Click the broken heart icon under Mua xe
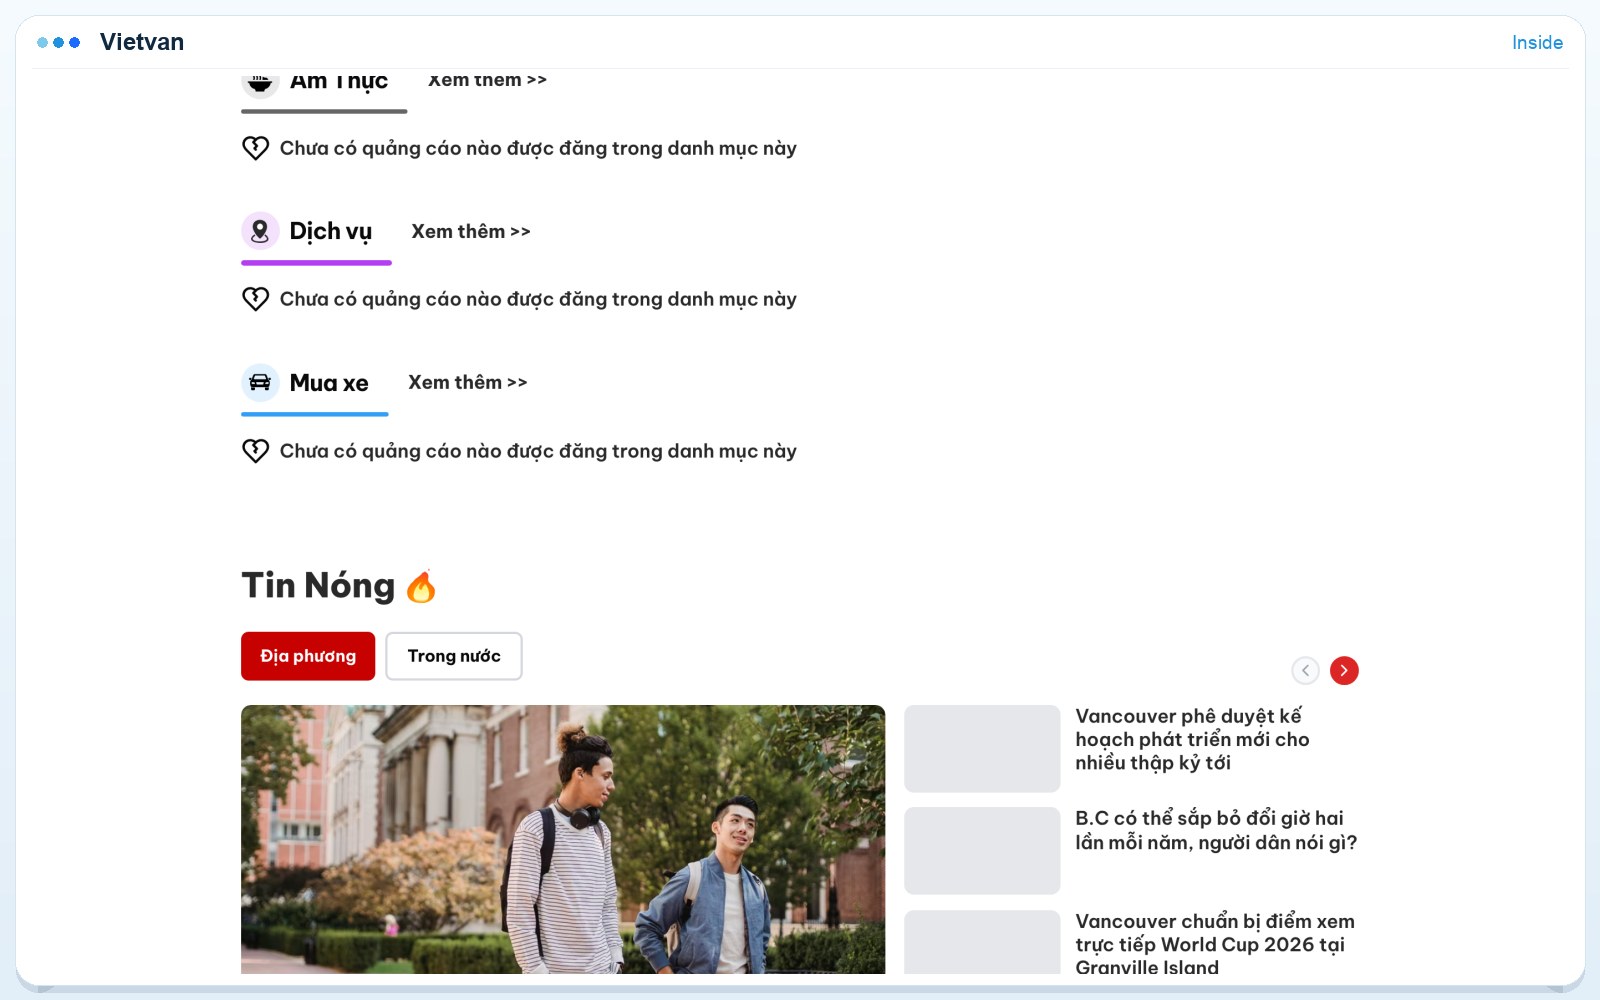The image size is (1600, 1000). (255, 451)
